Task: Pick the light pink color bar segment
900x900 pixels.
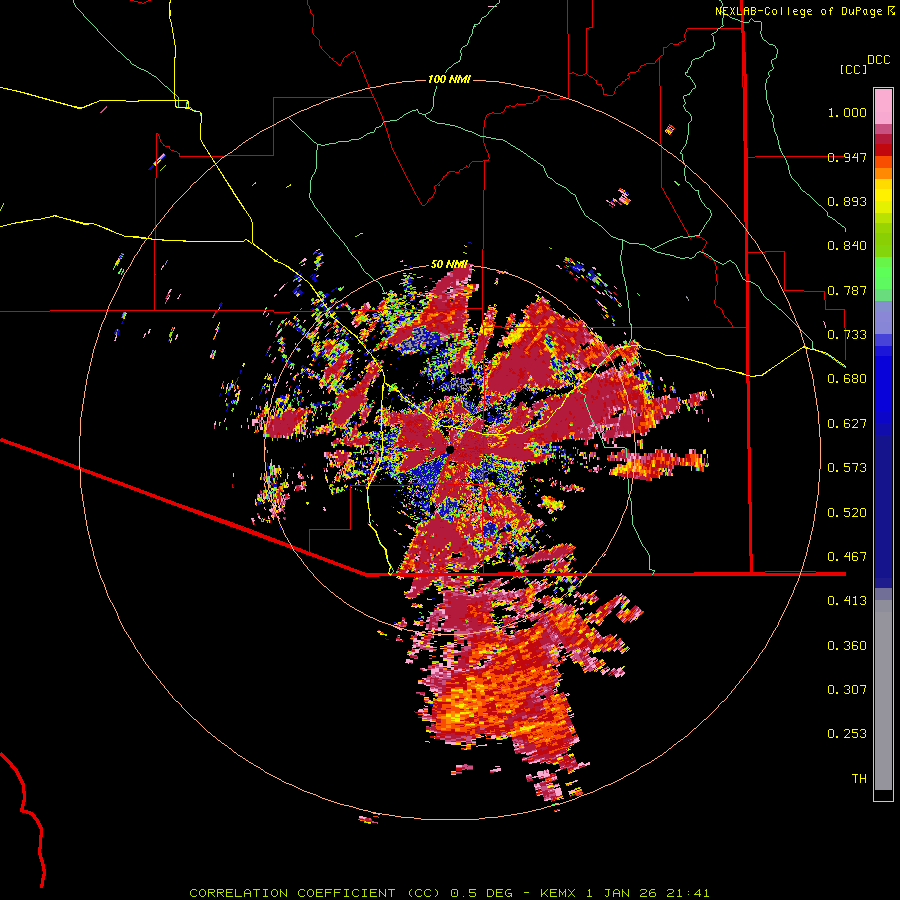Action: [883, 107]
